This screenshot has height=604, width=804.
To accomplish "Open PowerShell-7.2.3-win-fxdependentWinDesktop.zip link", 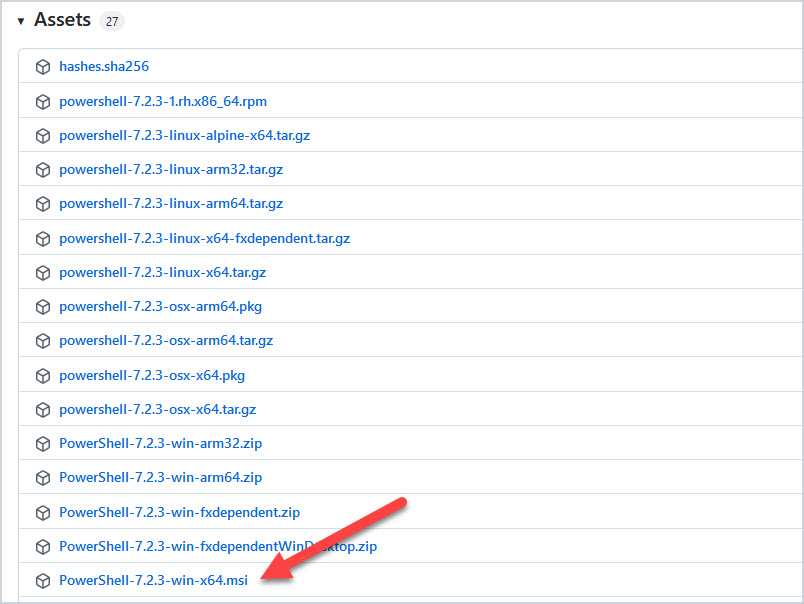I will [x=218, y=547].
